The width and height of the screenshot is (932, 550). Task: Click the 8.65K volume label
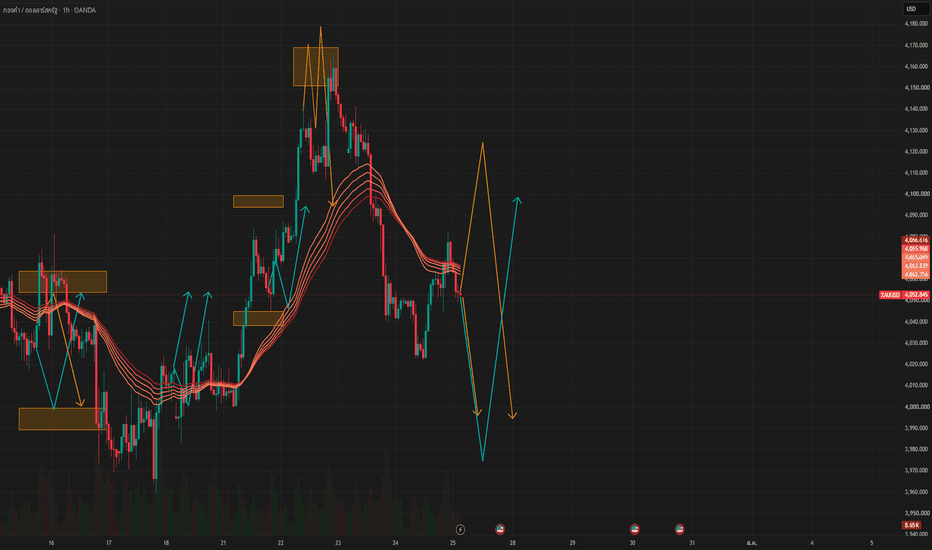pyautogui.click(x=911, y=525)
